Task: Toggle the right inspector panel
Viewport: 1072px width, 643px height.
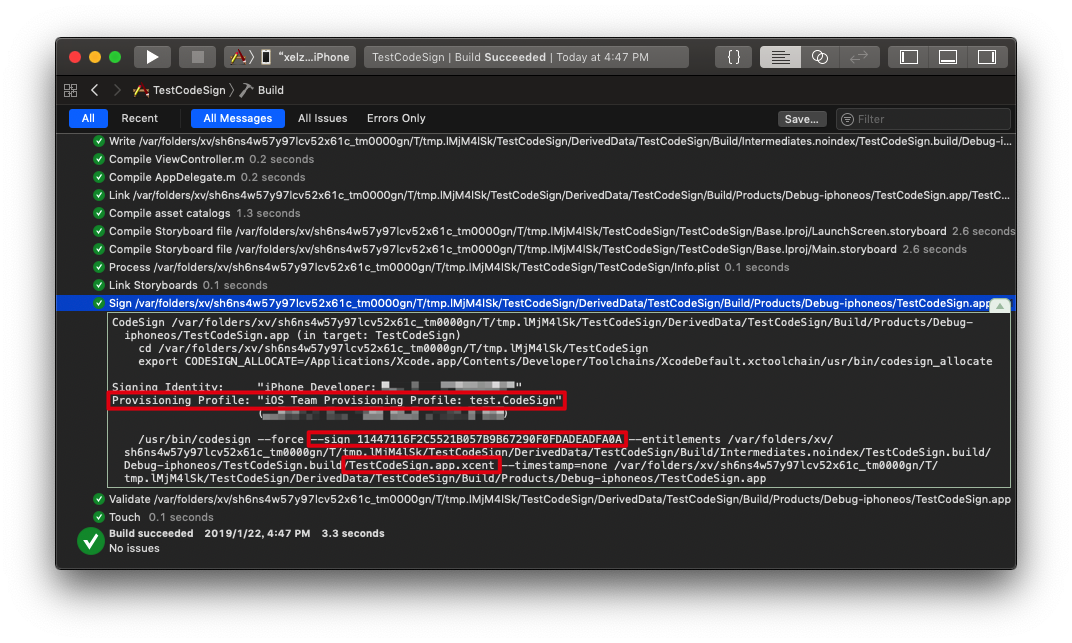Action: (x=987, y=57)
